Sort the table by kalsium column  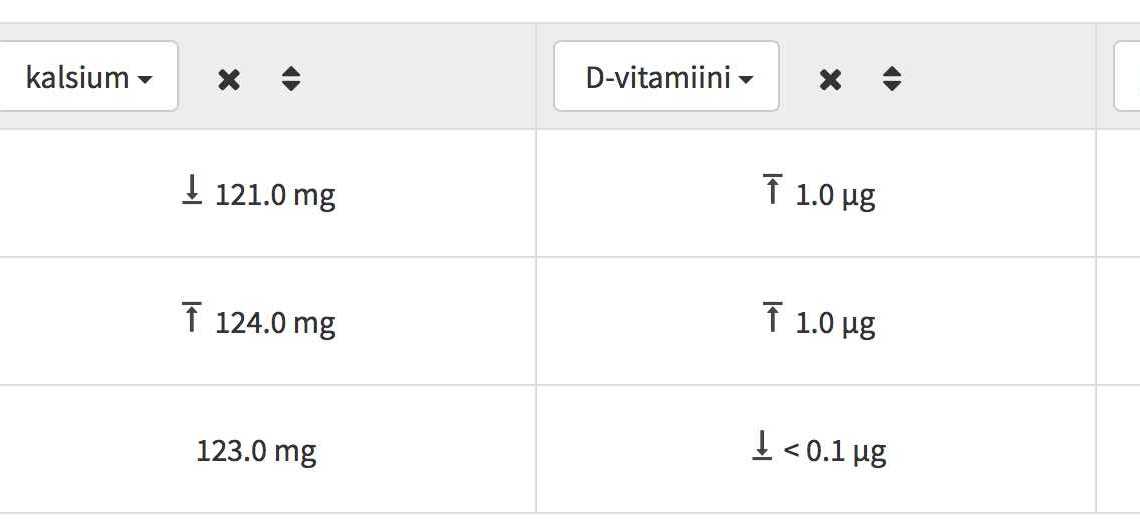(x=291, y=78)
